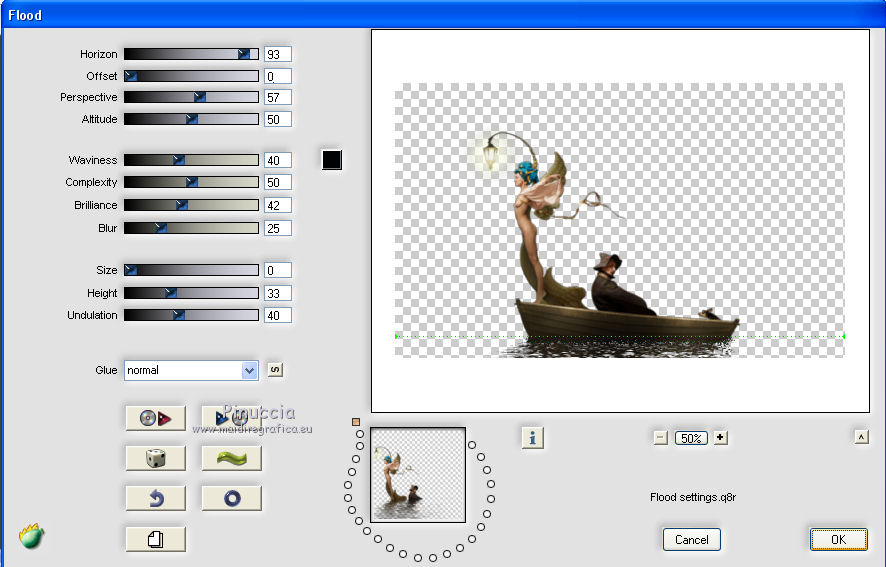Click the Height value field showing 33
The image size is (886, 567).
(x=278, y=293)
